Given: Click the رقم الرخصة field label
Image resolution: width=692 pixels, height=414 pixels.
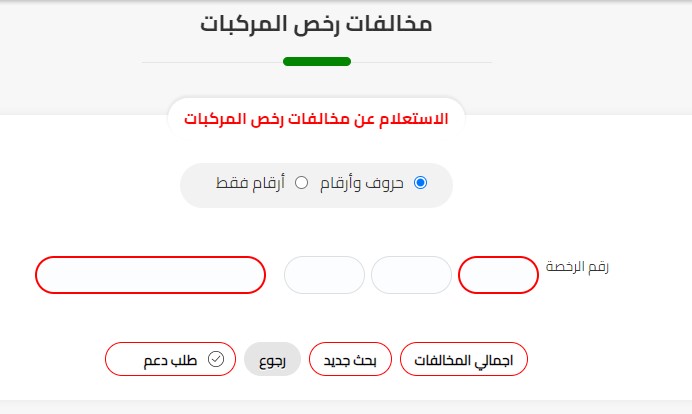Looking at the screenshot, I should tap(577, 267).
